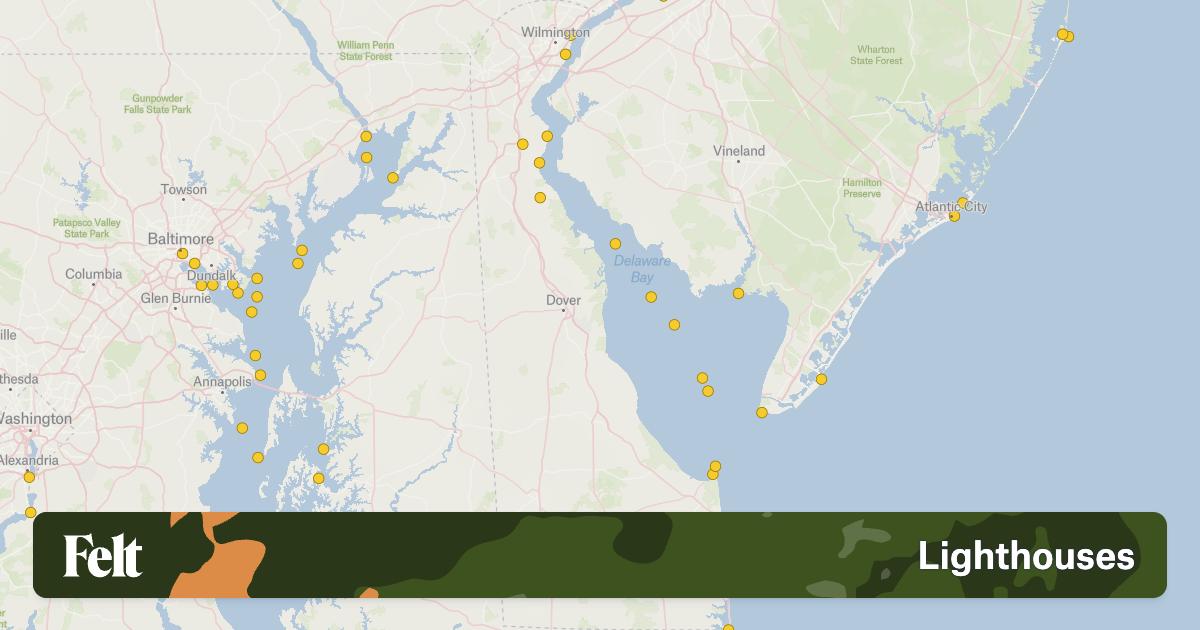This screenshot has height=630, width=1200.
Task: Click the northernmost lighthouse marker on the Jersey coast
Action: (1063, 34)
